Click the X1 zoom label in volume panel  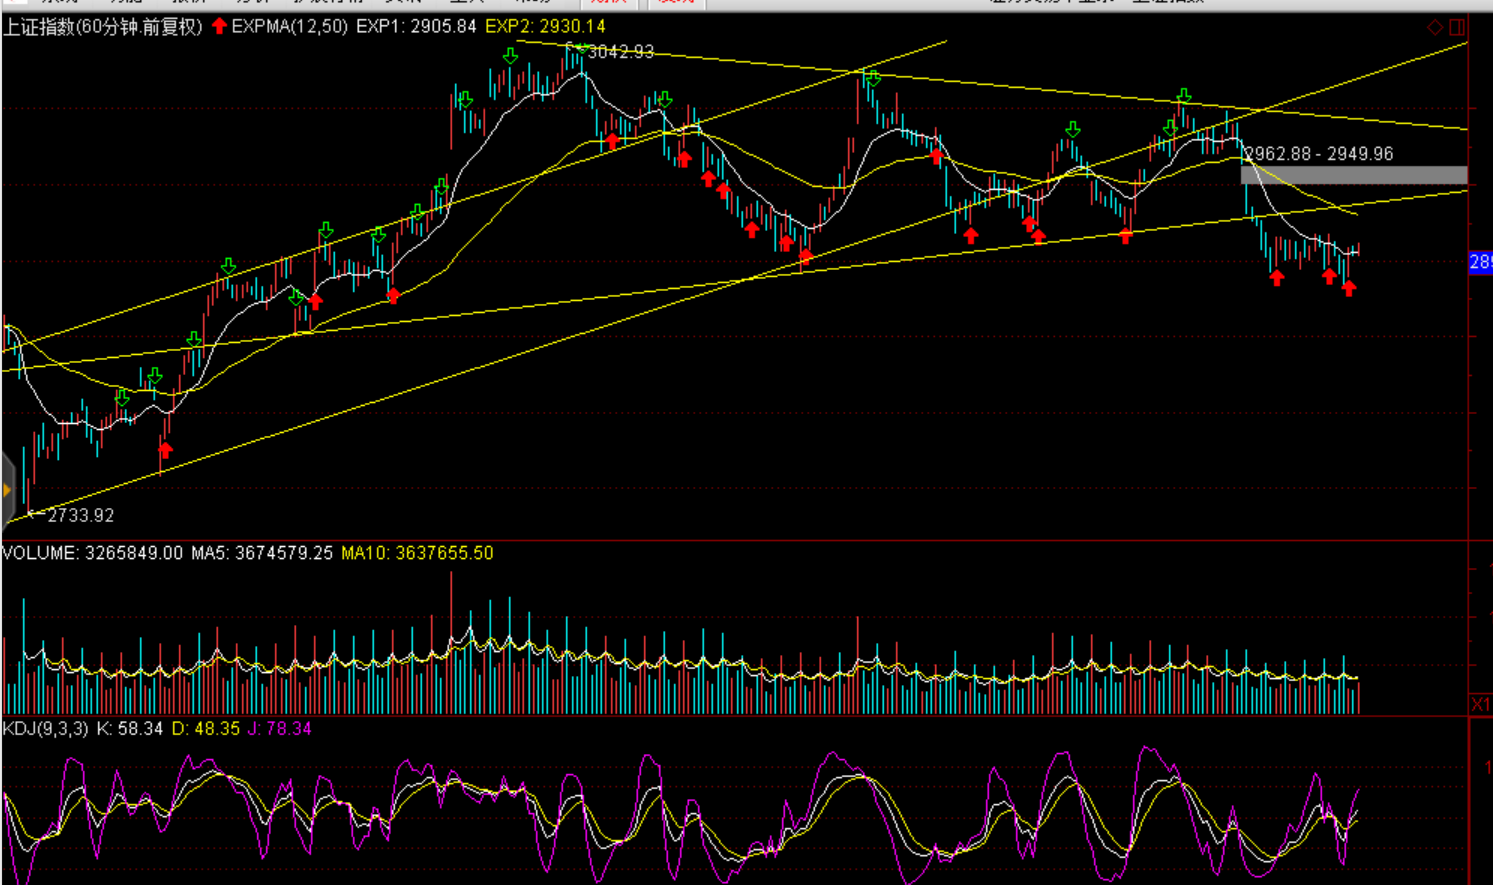[1480, 704]
